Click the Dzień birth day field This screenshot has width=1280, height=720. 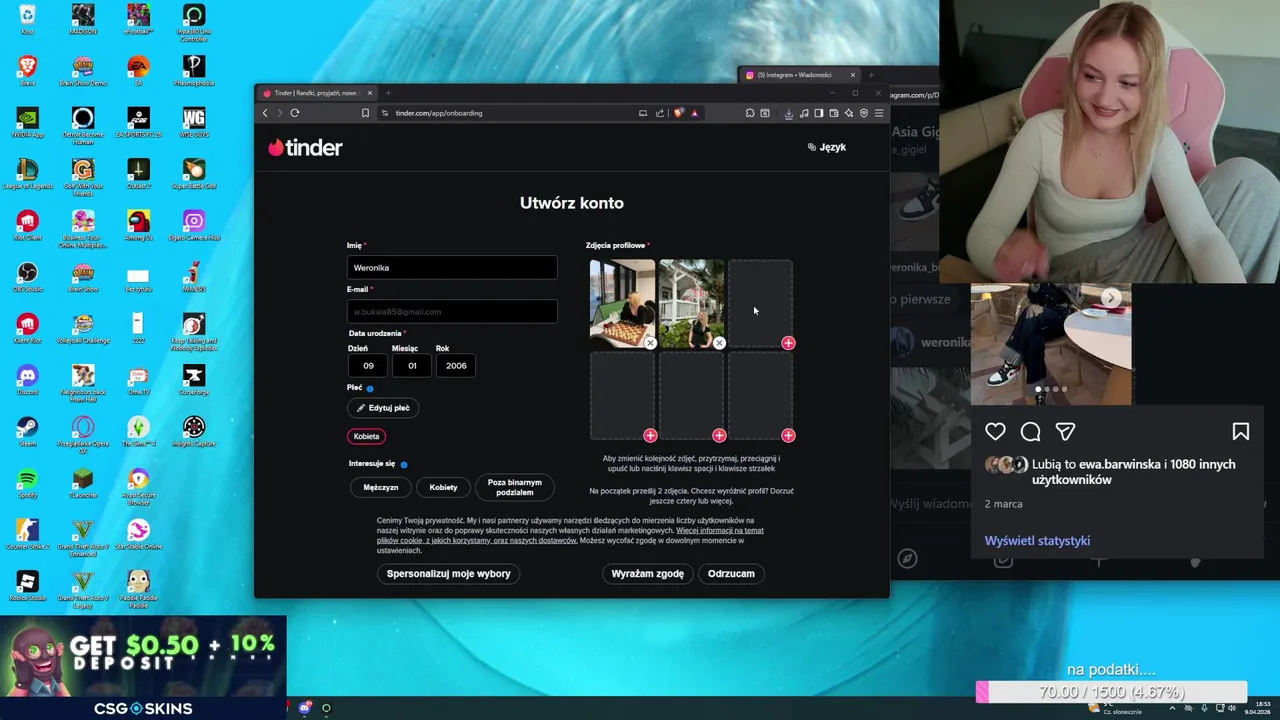pyautogui.click(x=368, y=366)
